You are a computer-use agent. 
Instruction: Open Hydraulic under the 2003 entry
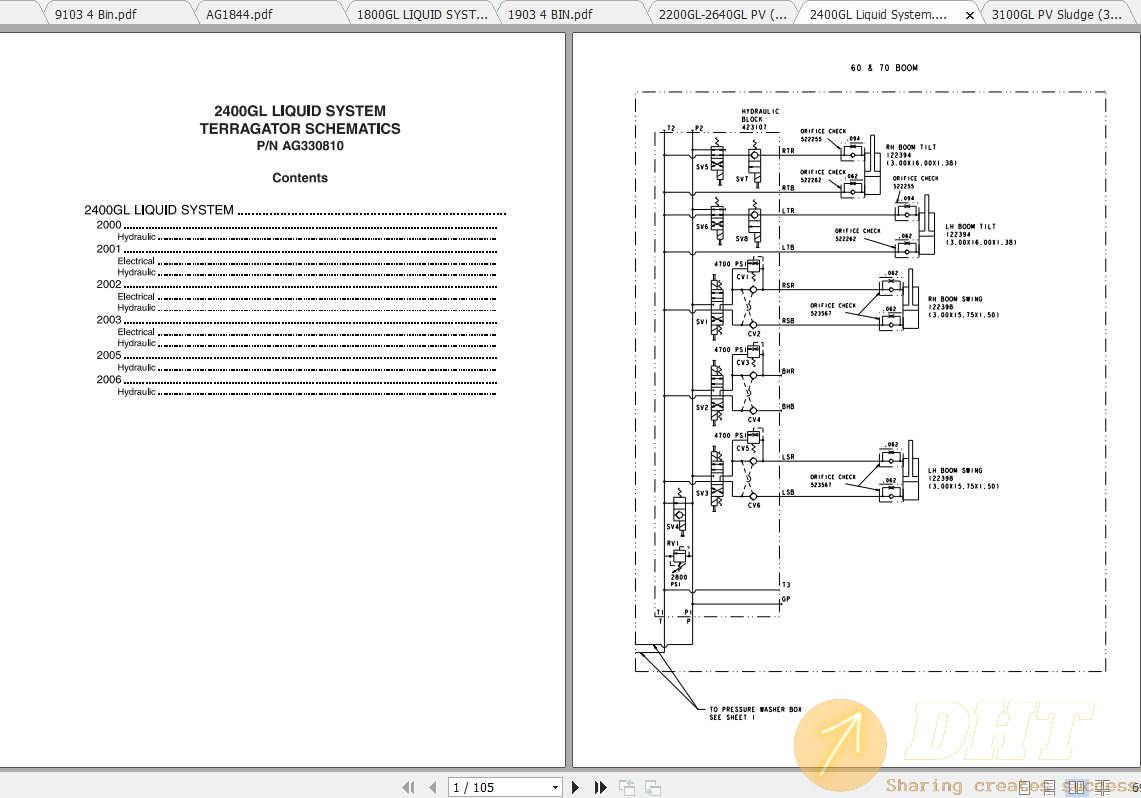coord(306,343)
